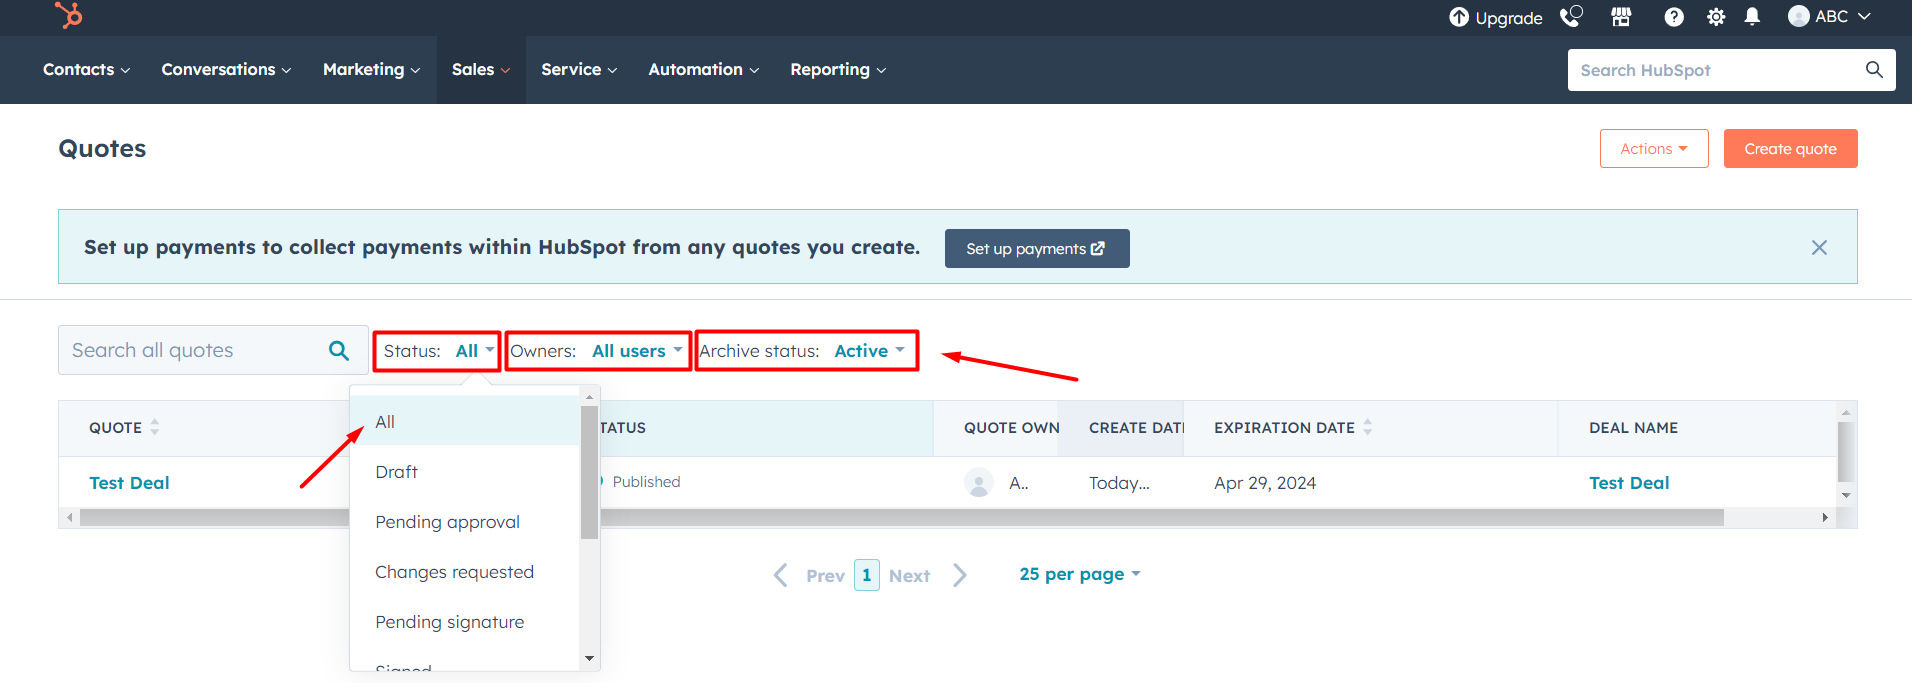This screenshot has height=683, width=1912.
Task: Click the Set up payments button
Action: coord(1037,248)
